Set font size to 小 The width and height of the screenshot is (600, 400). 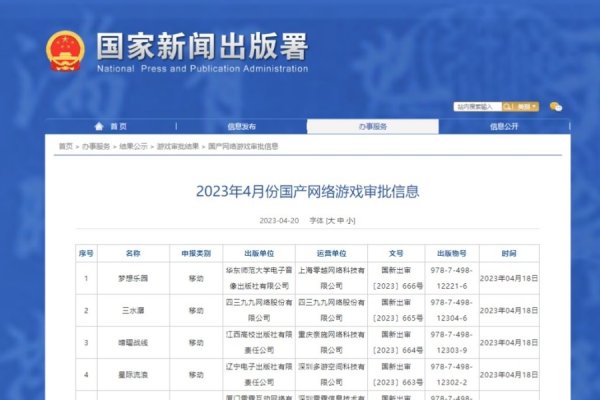pos(350,220)
